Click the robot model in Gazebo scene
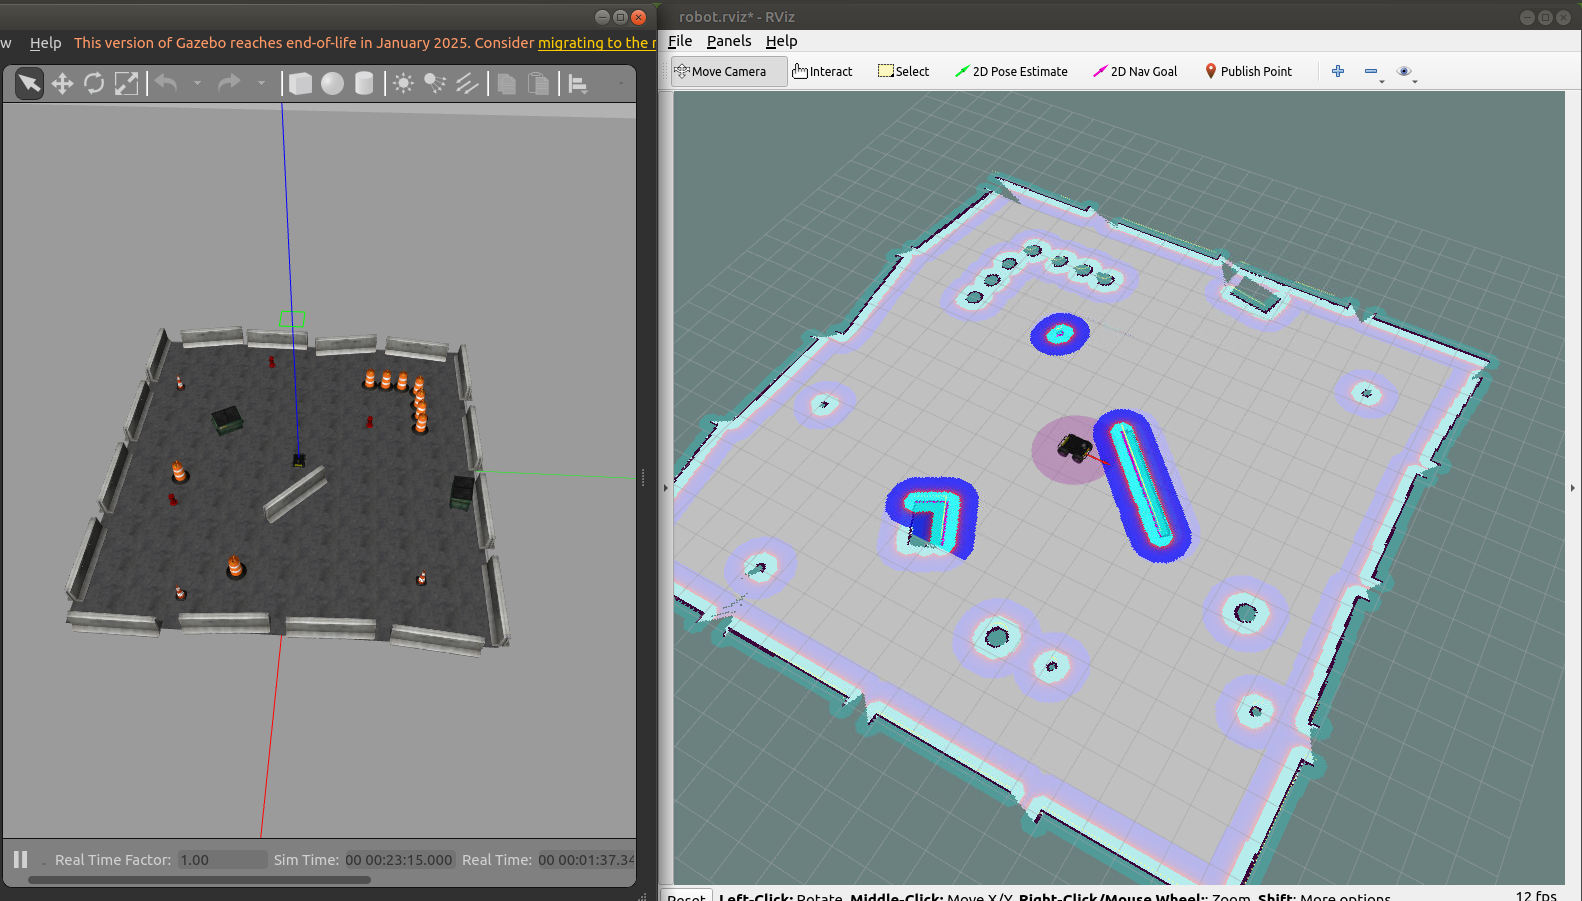The width and height of the screenshot is (1582, 901). 298,460
